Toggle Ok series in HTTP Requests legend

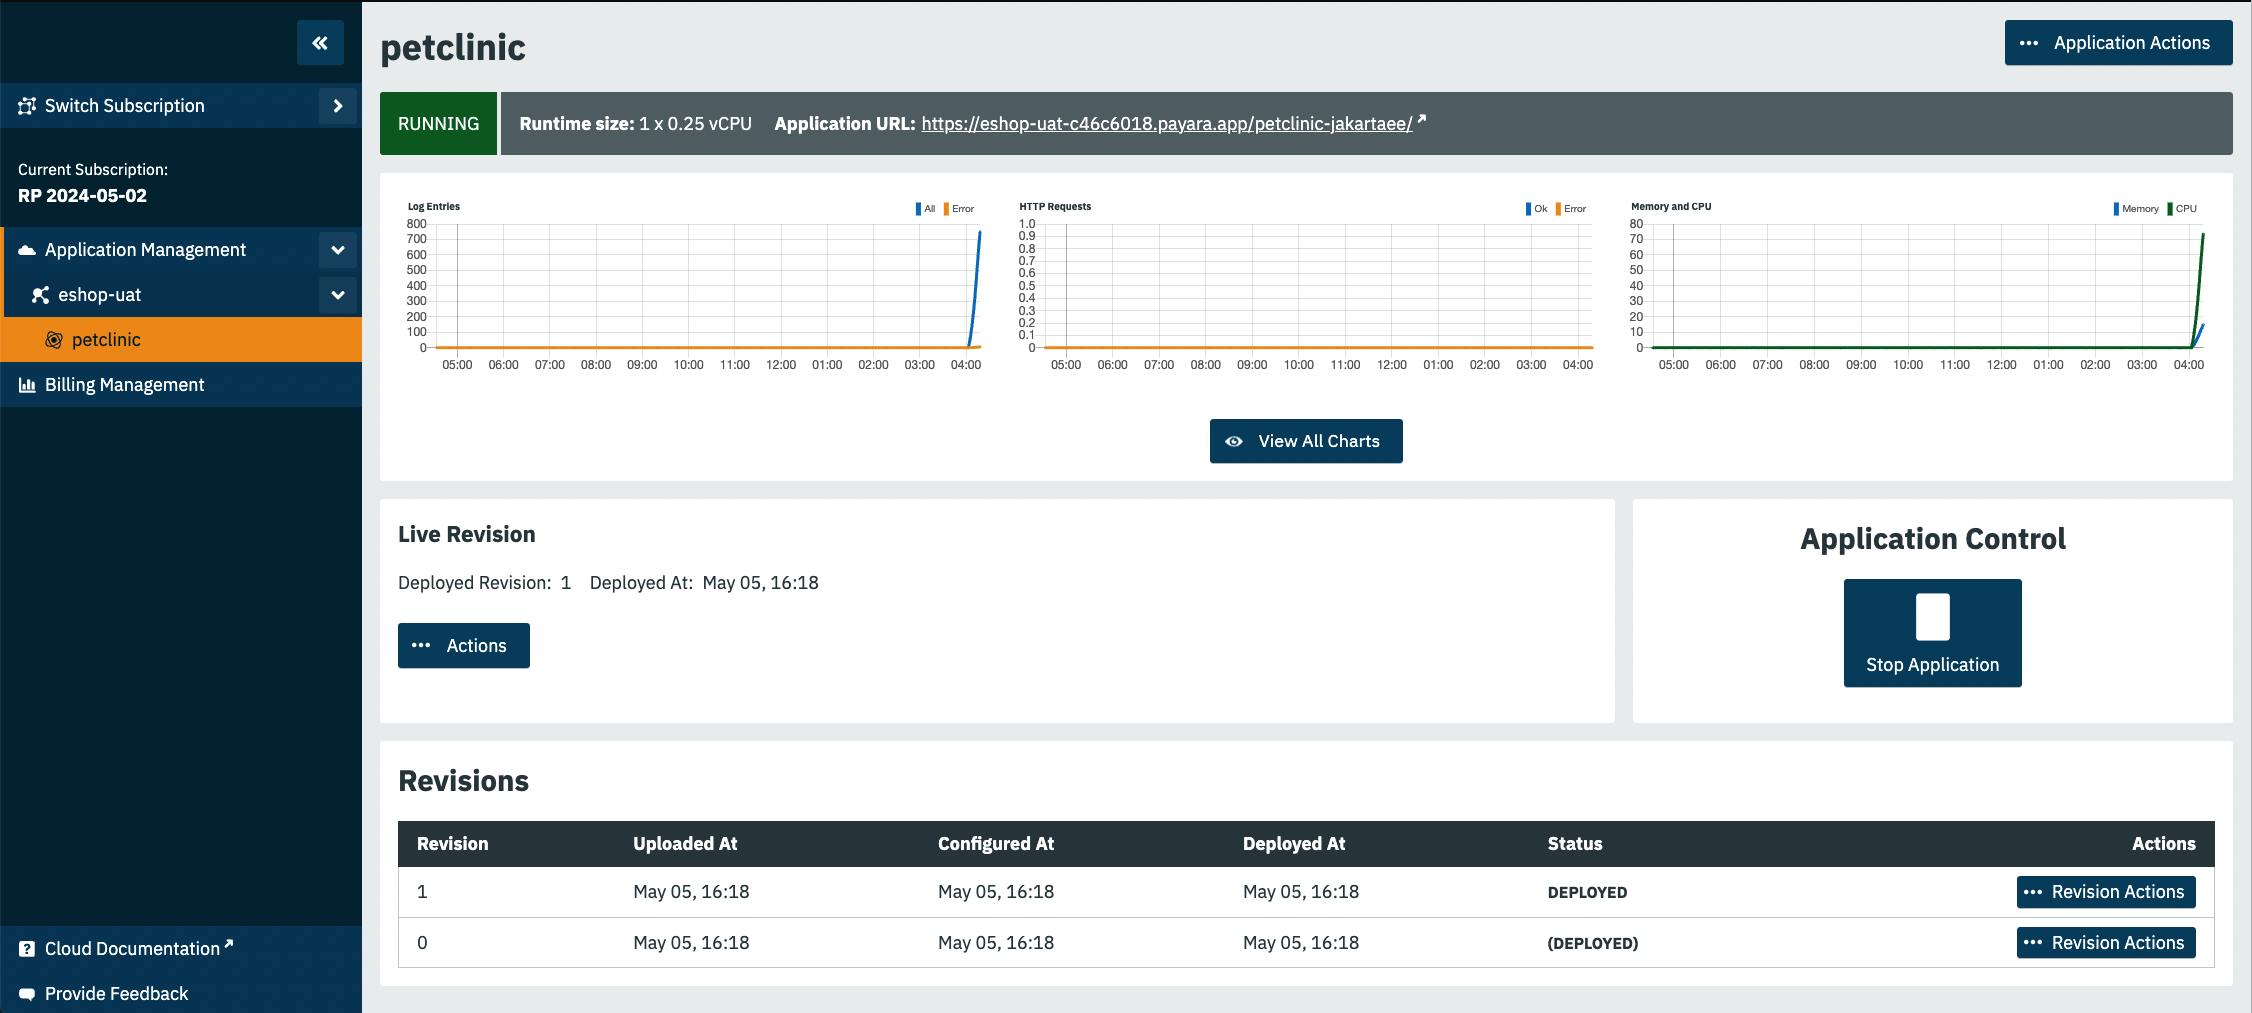(1536, 209)
